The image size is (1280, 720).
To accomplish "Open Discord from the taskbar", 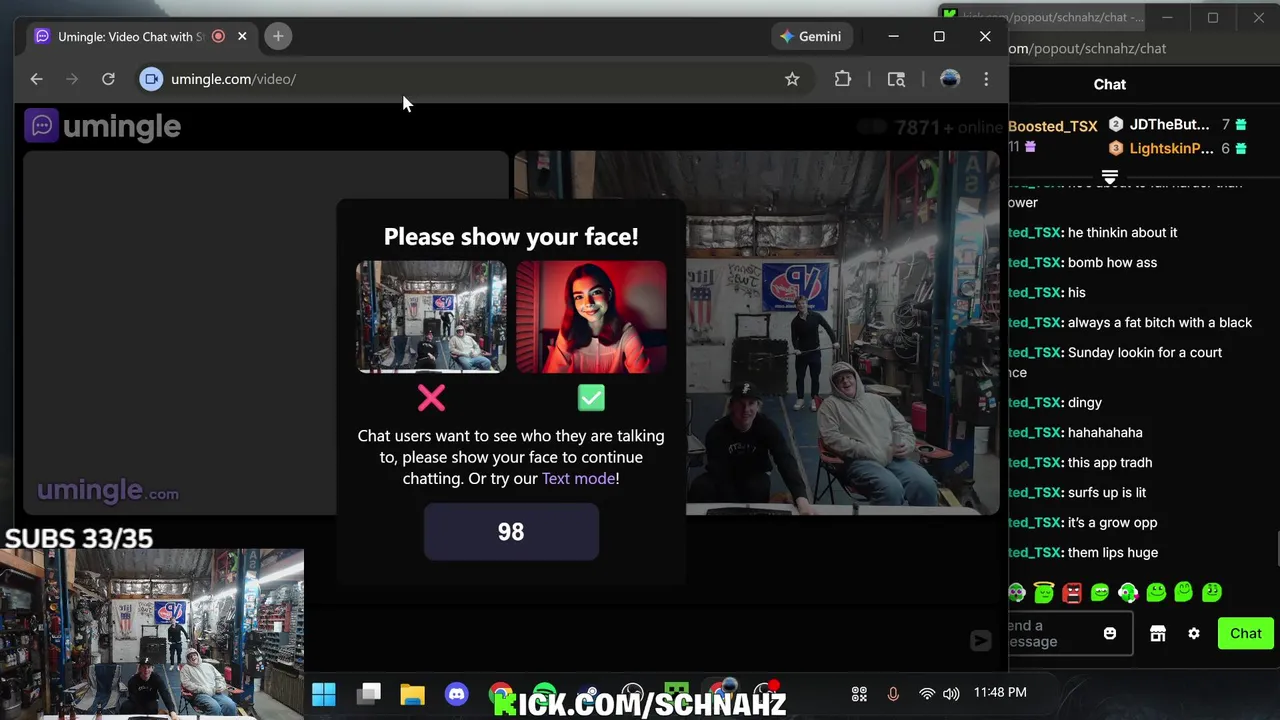I will (x=456, y=693).
